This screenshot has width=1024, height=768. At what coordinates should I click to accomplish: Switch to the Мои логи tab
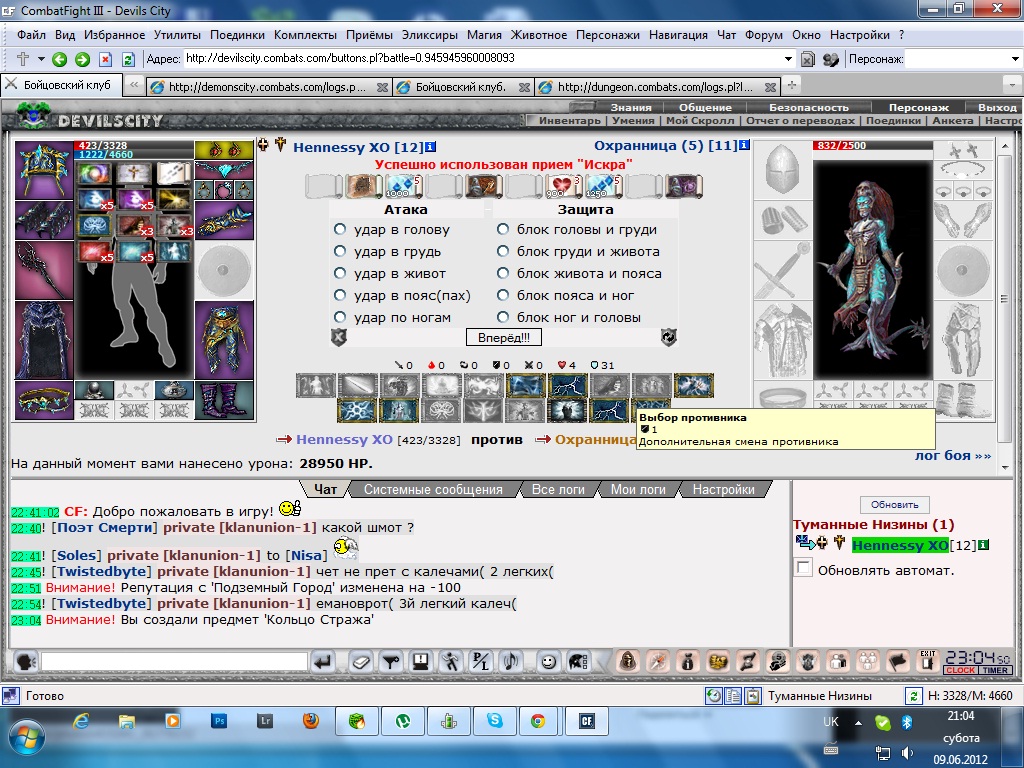(638, 489)
